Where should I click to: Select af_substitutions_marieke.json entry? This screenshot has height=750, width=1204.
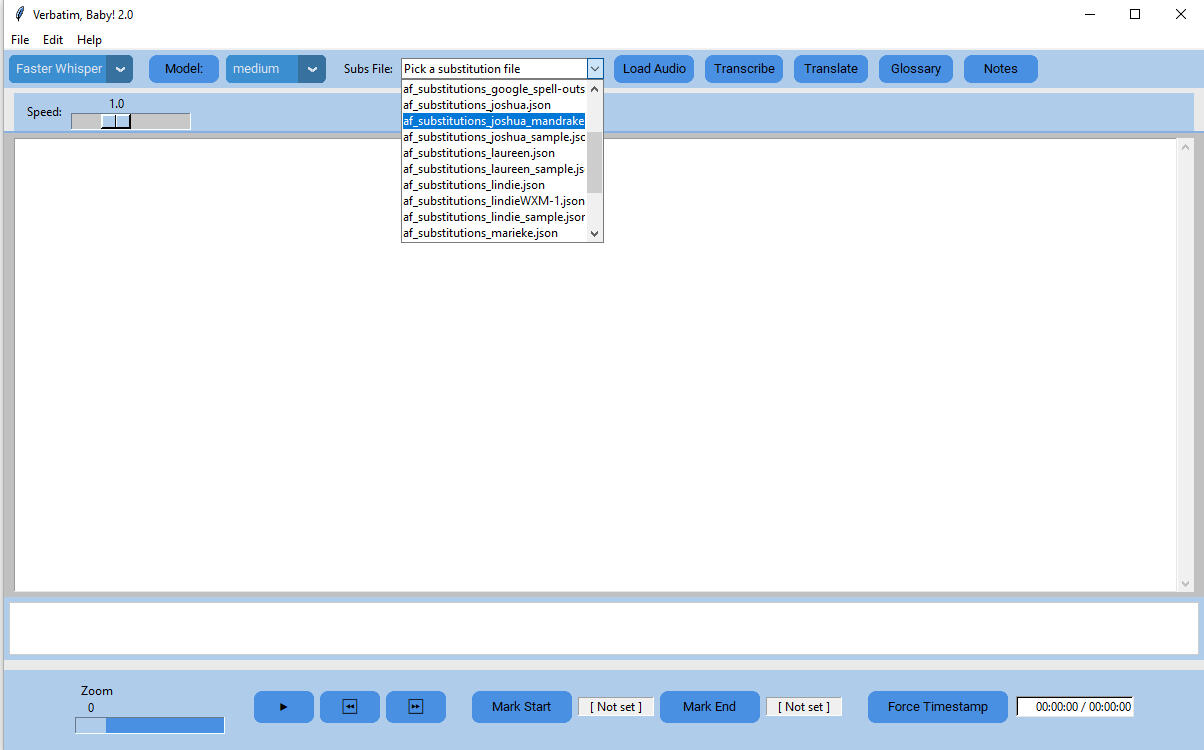point(480,233)
